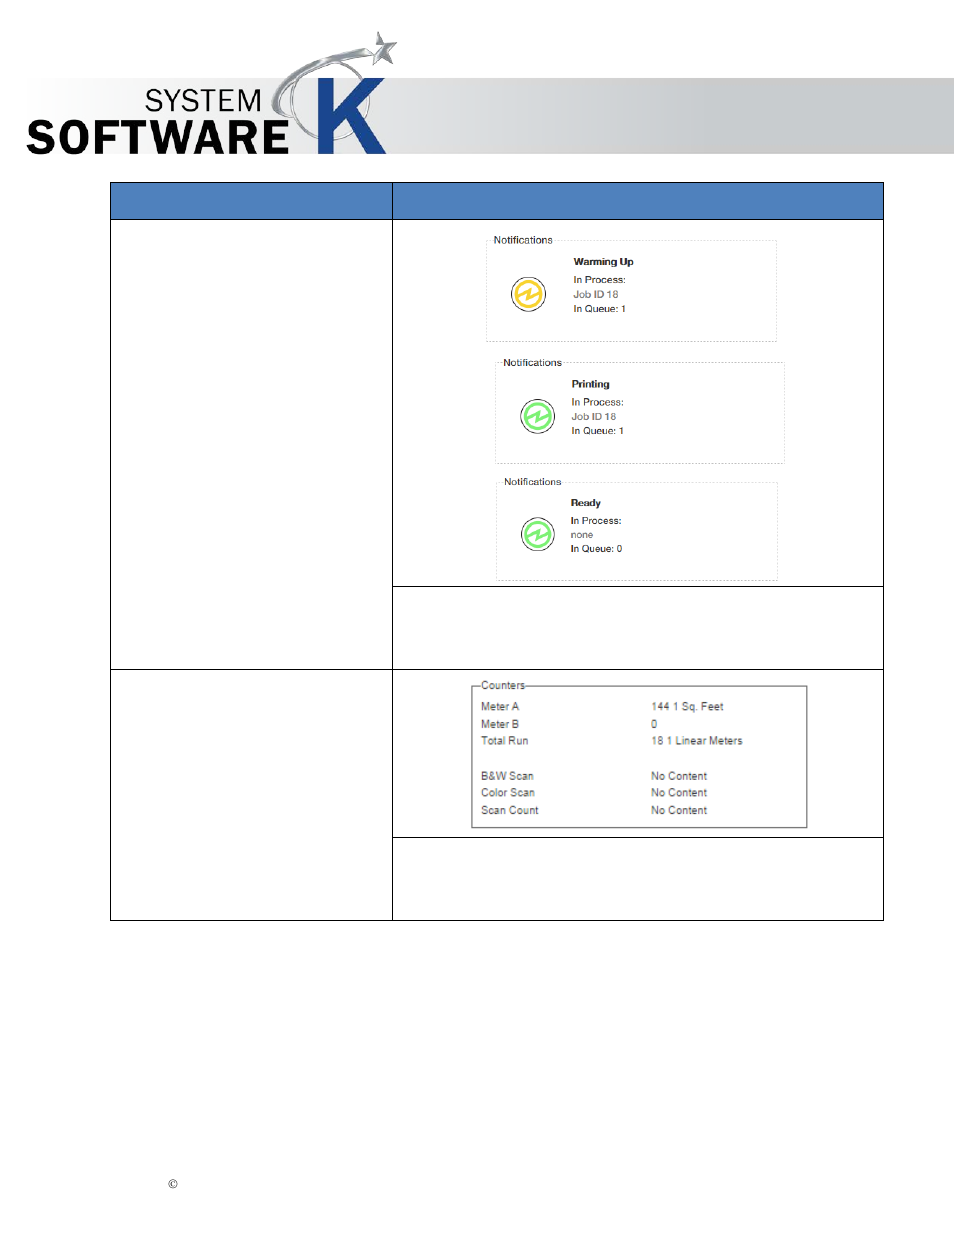Click the 'Meter A' counter label

(500, 707)
